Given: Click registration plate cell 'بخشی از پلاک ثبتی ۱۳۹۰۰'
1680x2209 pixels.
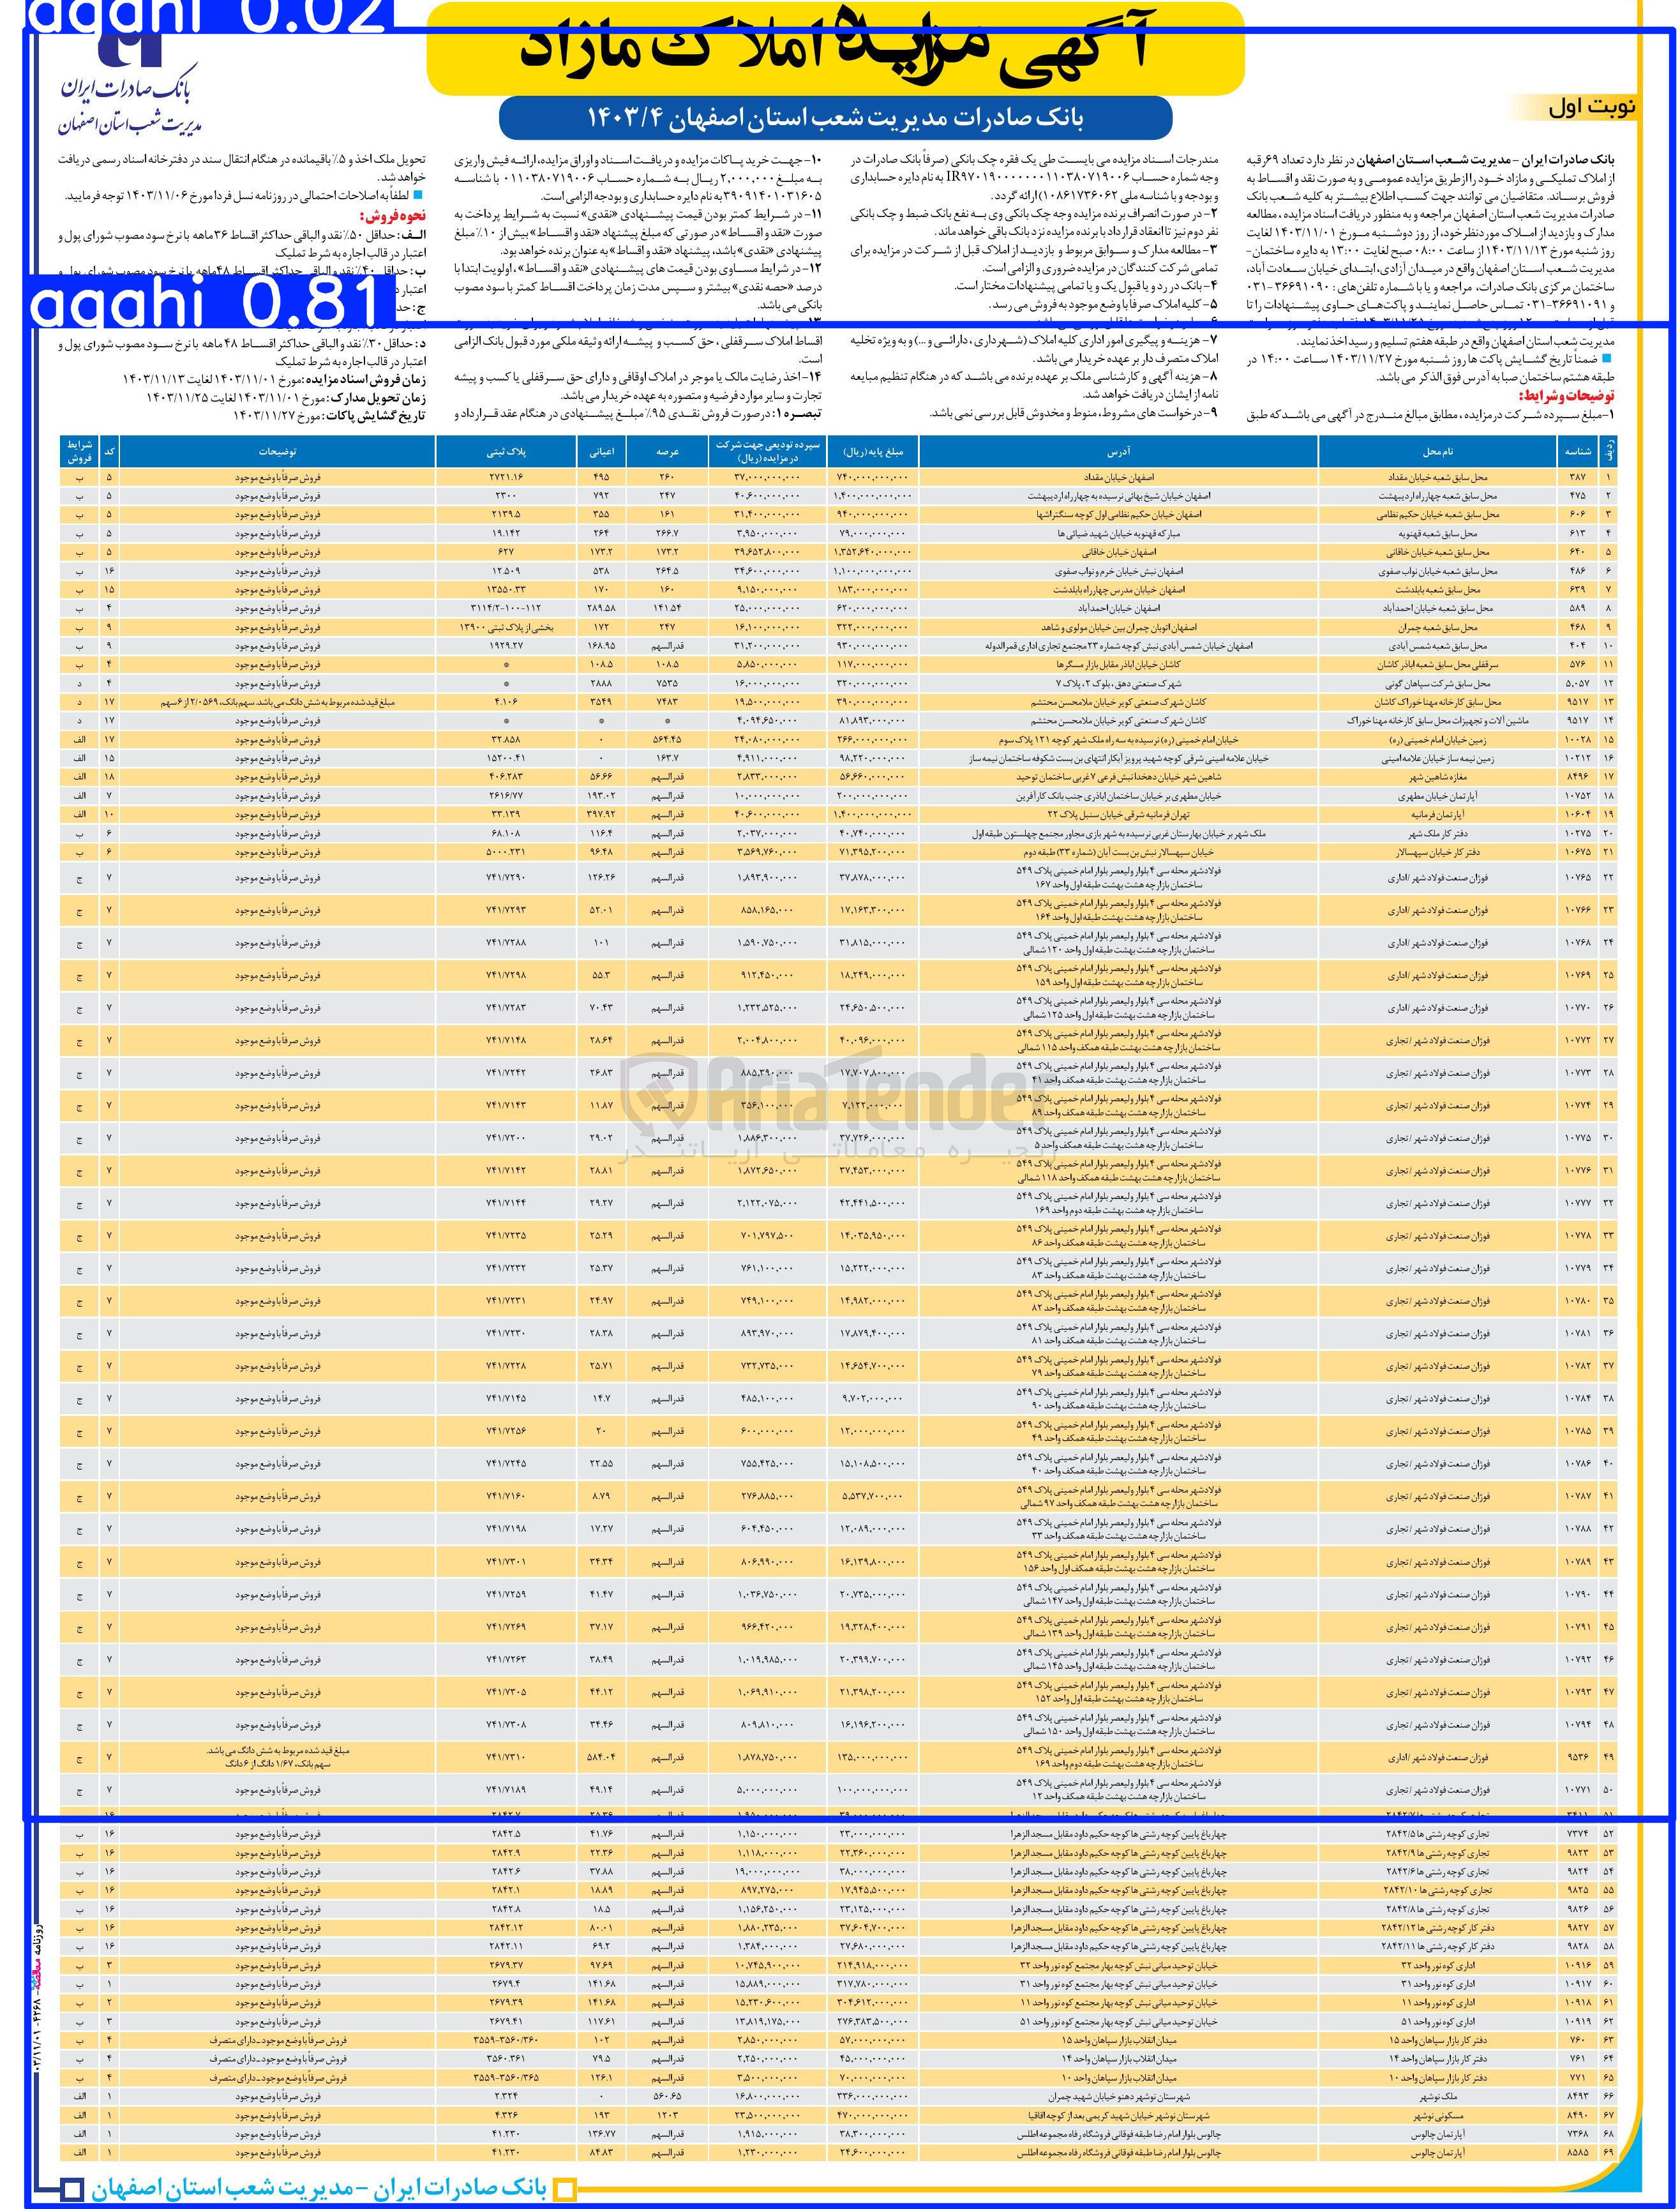Looking at the screenshot, I should pyautogui.click(x=506, y=627).
